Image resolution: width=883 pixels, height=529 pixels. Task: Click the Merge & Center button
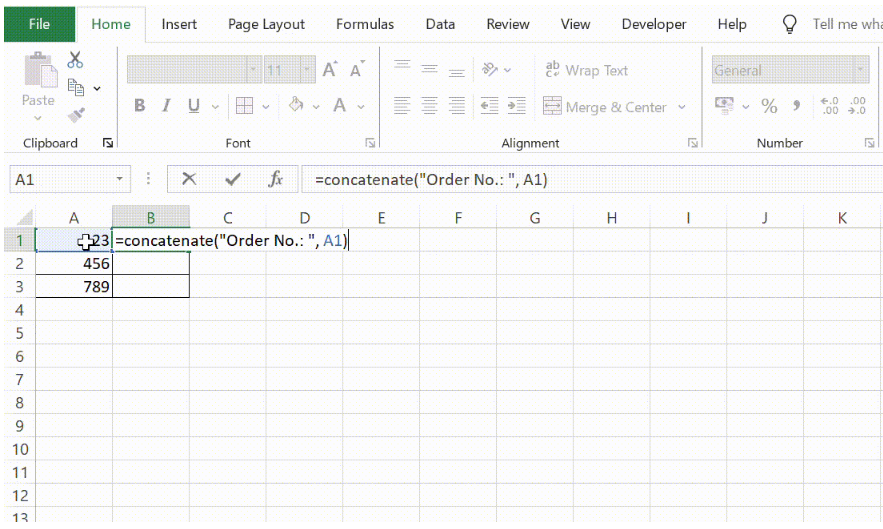605,106
